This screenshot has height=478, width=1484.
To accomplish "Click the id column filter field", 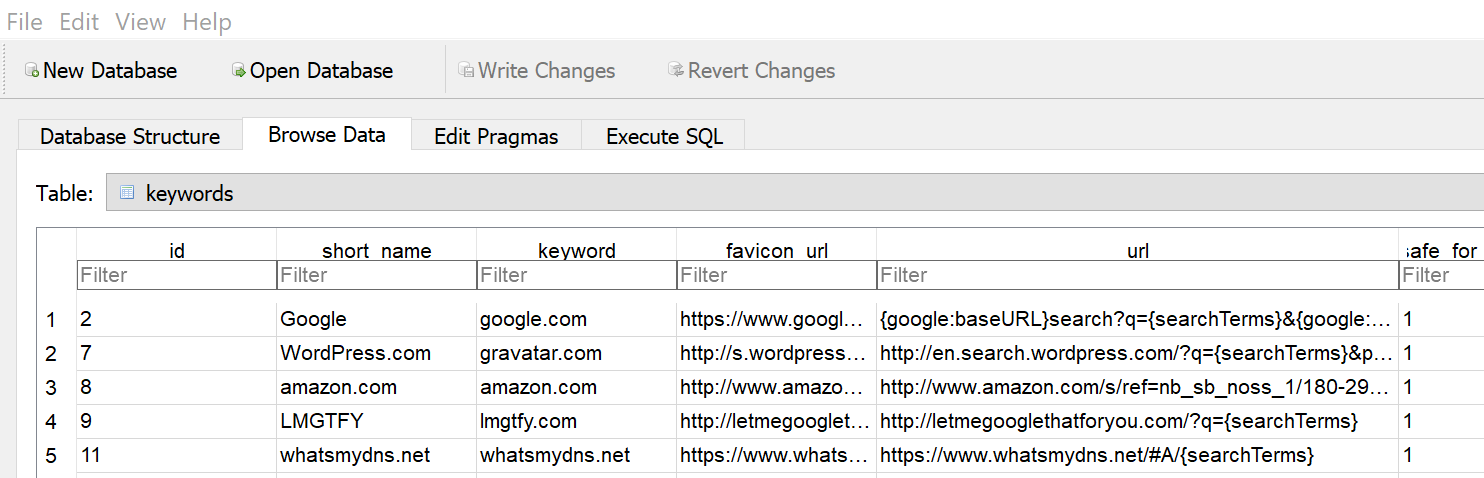I will click(176, 275).
